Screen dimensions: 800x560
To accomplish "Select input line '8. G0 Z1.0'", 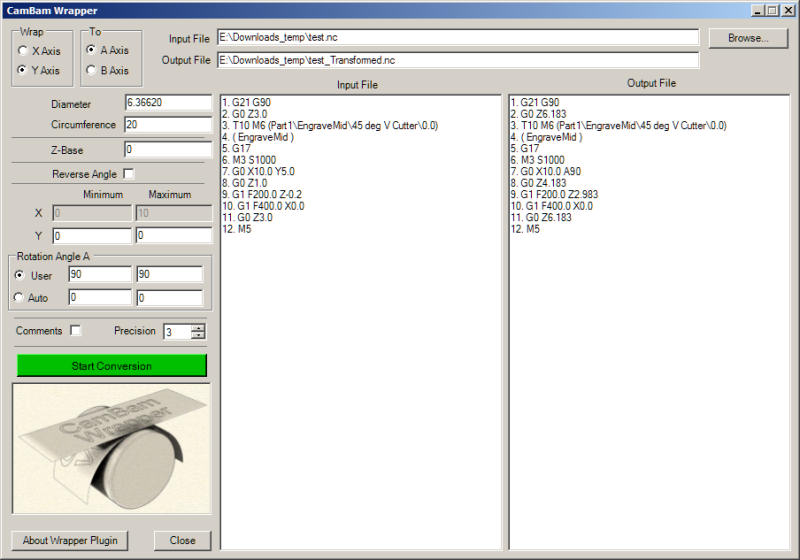I will tap(245, 183).
